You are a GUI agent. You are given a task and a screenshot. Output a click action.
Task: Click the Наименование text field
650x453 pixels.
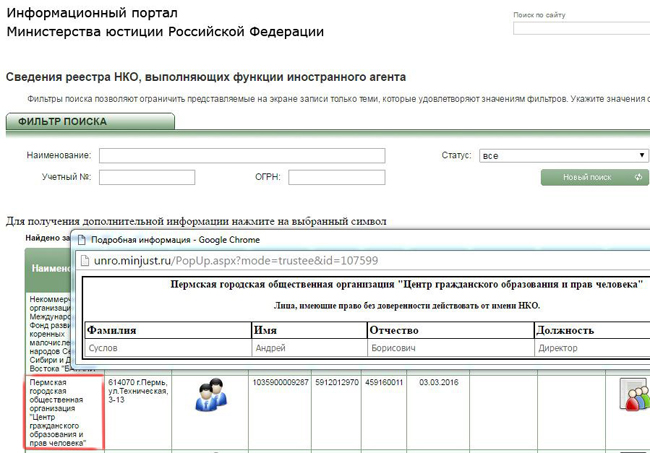241,156
